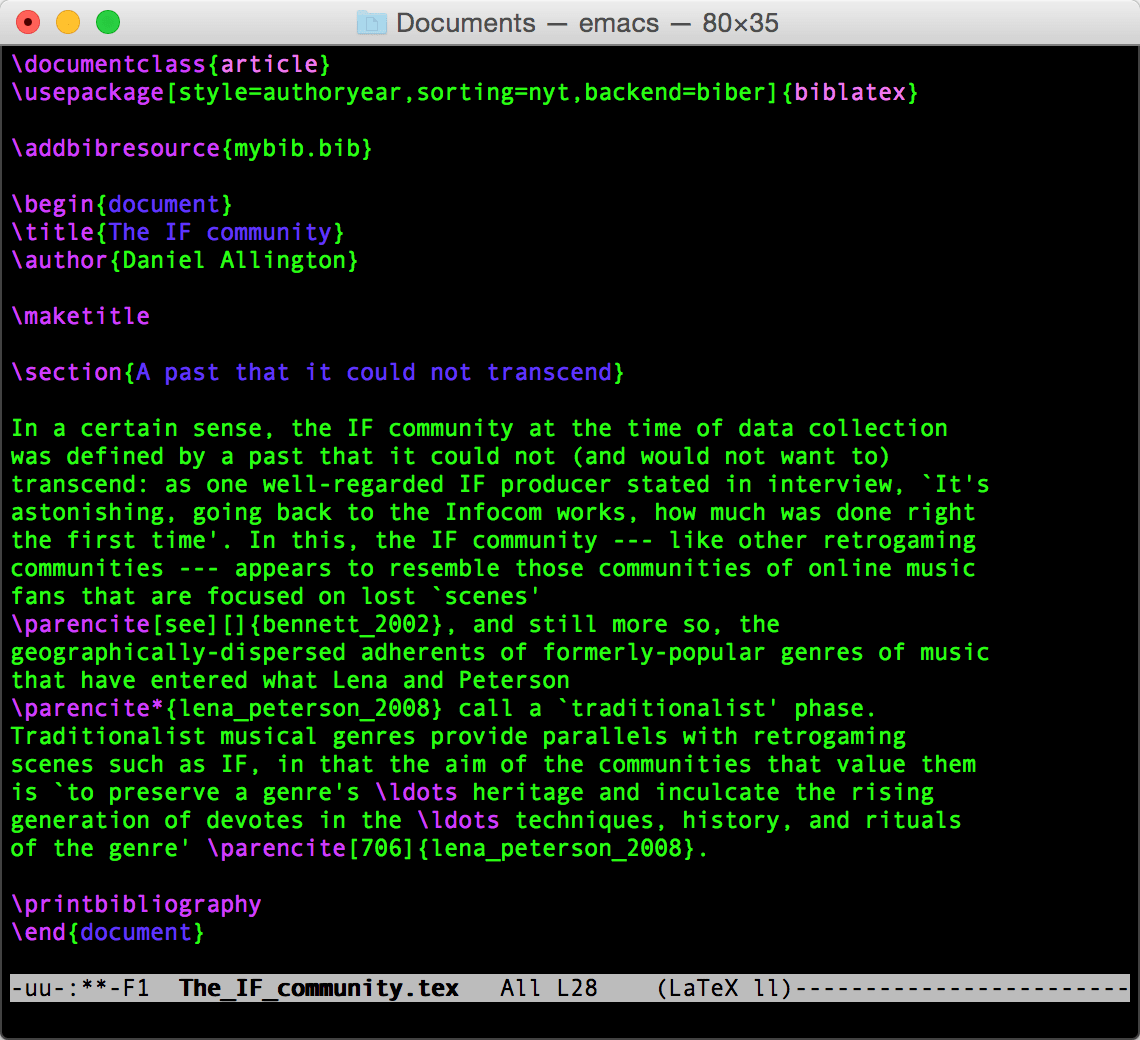Click the \addbibresource command
Image resolution: width=1140 pixels, height=1040 pixels.
point(116,149)
